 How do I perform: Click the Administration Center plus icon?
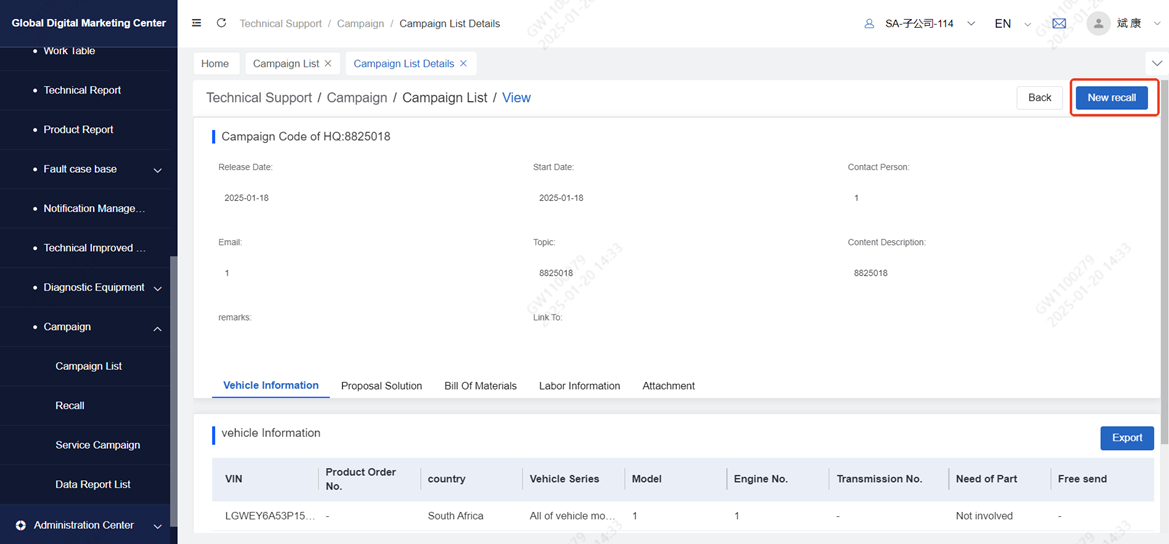coord(20,525)
